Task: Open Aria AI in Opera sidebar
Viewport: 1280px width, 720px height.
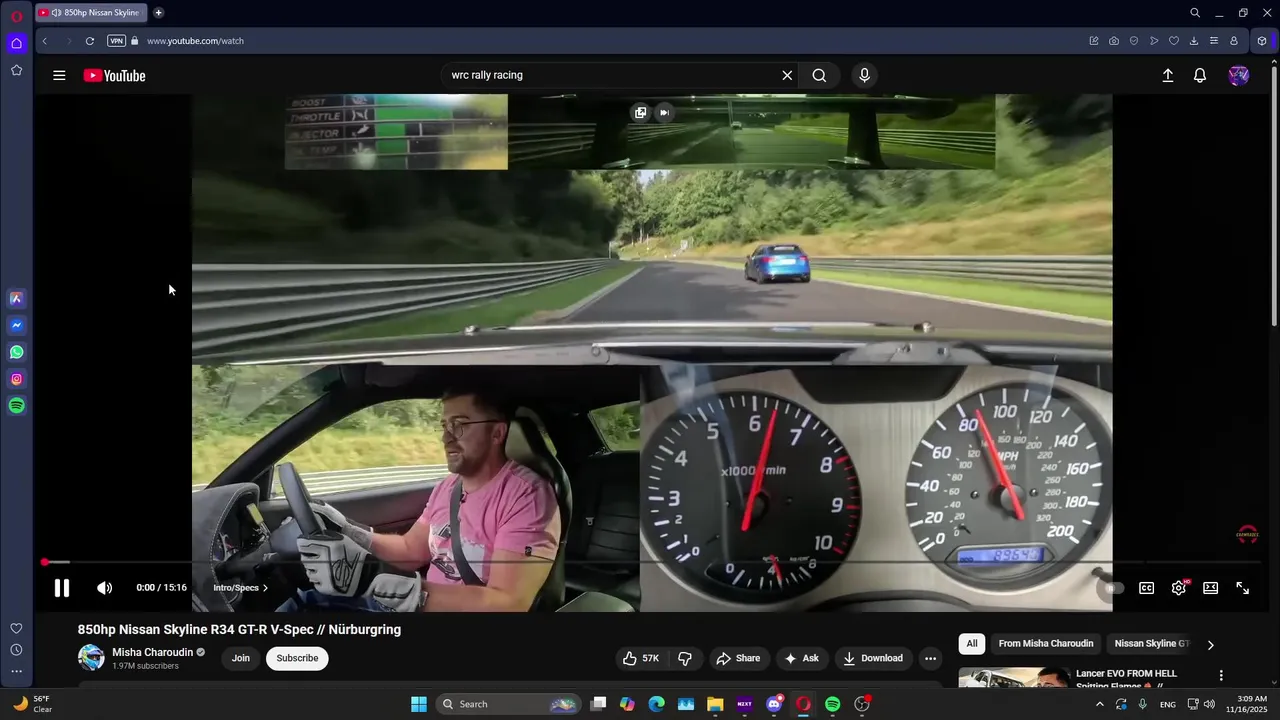Action: click(x=17, y=298)
